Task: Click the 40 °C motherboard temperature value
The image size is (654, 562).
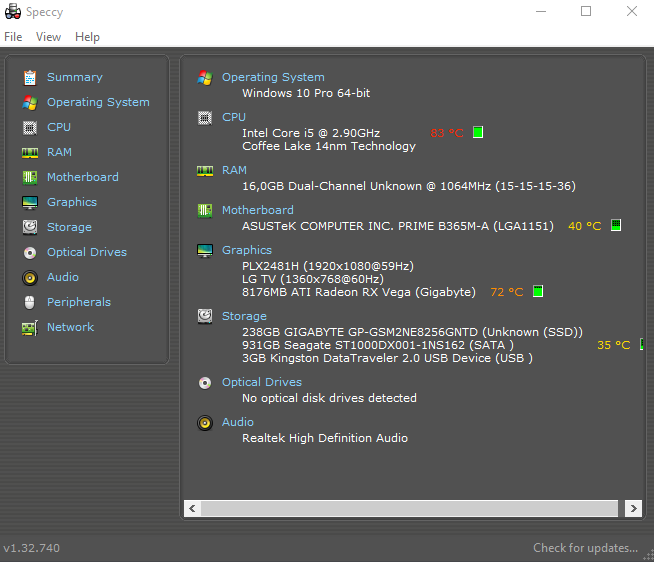Action: tap(584, 226)
